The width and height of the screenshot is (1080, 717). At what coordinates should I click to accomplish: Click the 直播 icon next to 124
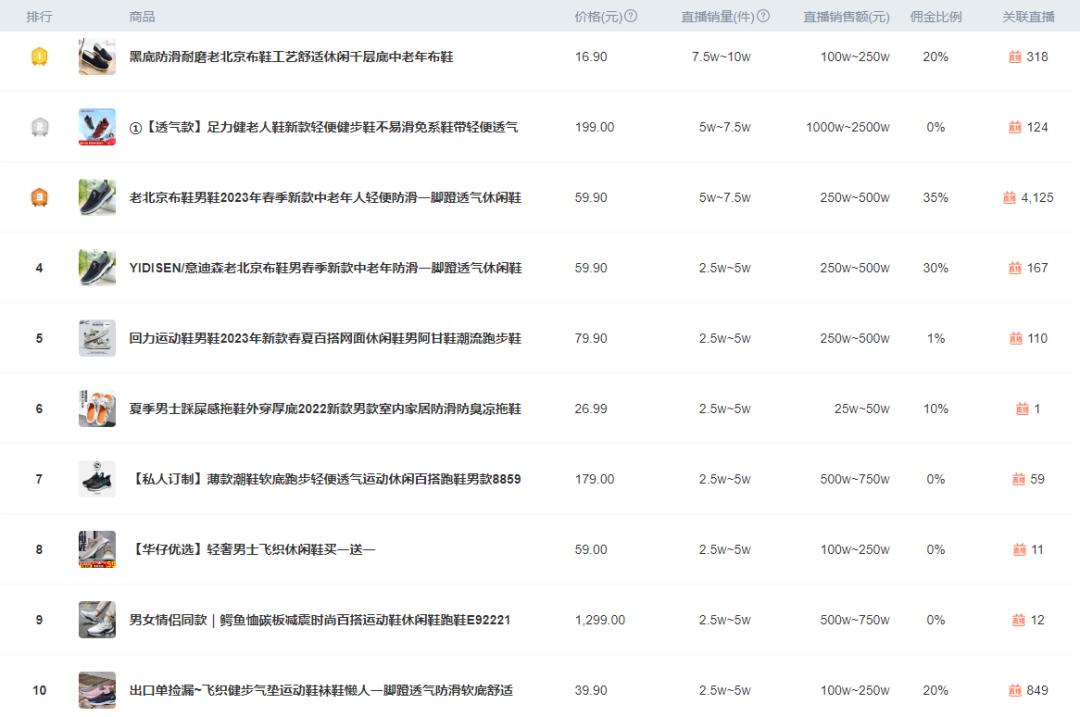[x=1014, y=127]
